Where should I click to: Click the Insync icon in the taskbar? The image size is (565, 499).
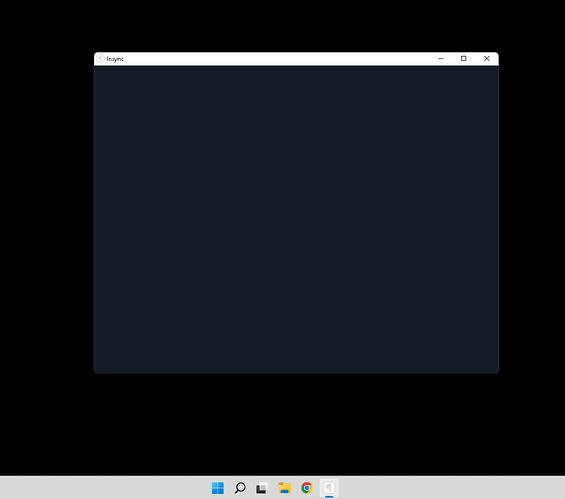(x=329, y=488)
